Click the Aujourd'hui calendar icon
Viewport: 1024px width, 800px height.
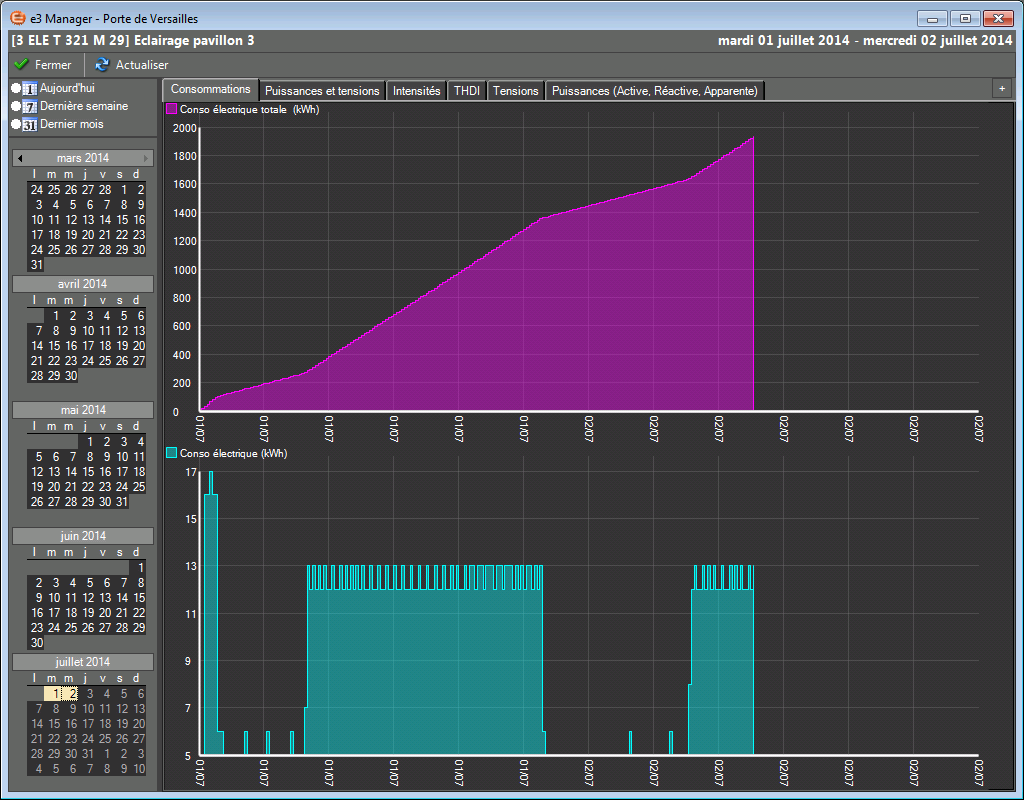click(x=29, y=89)
